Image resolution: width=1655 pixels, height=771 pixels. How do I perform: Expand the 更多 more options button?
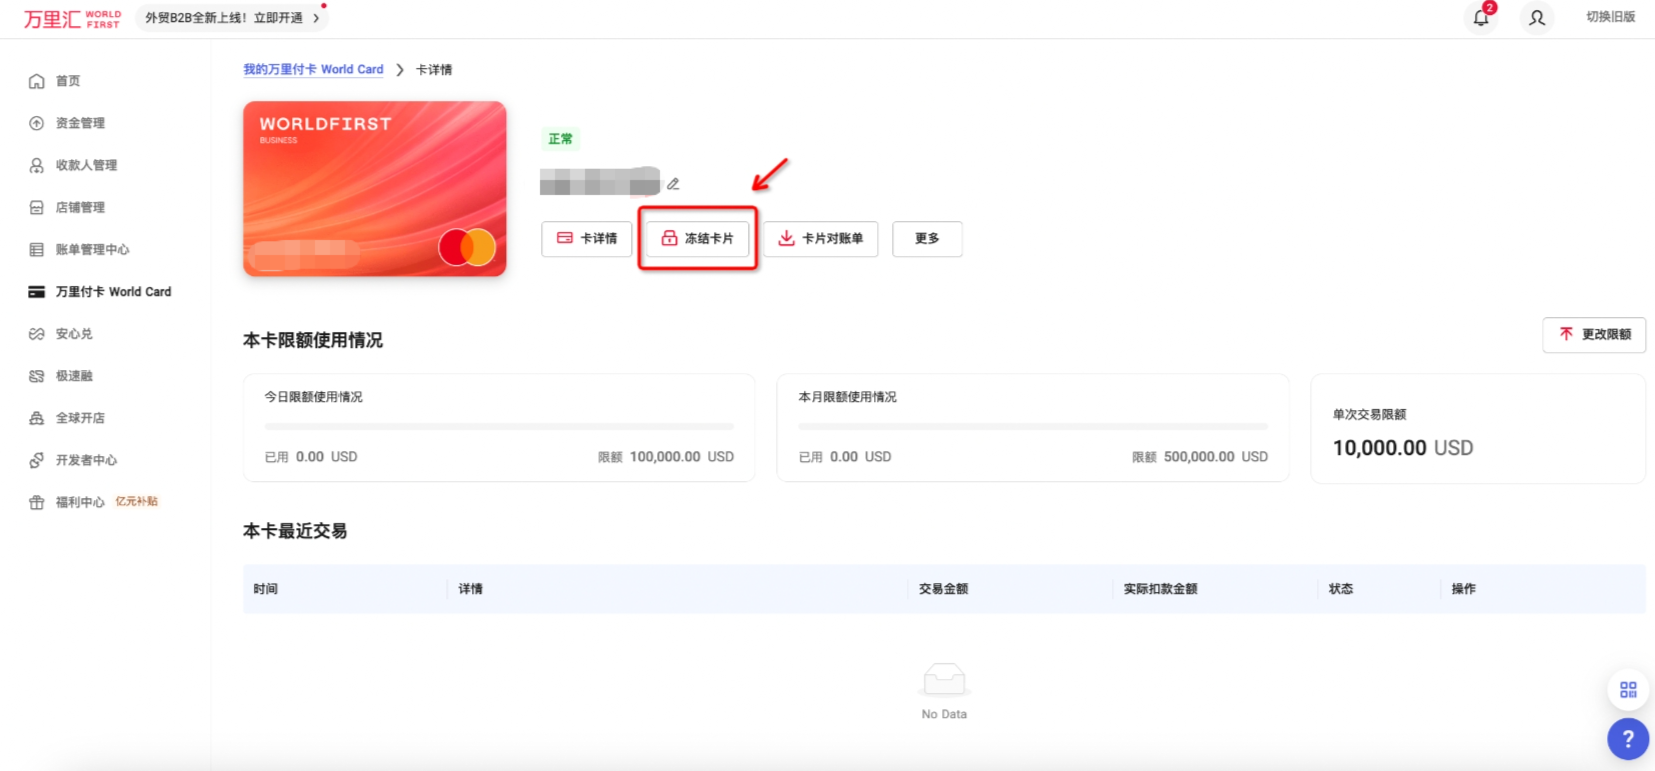[927, 239]
